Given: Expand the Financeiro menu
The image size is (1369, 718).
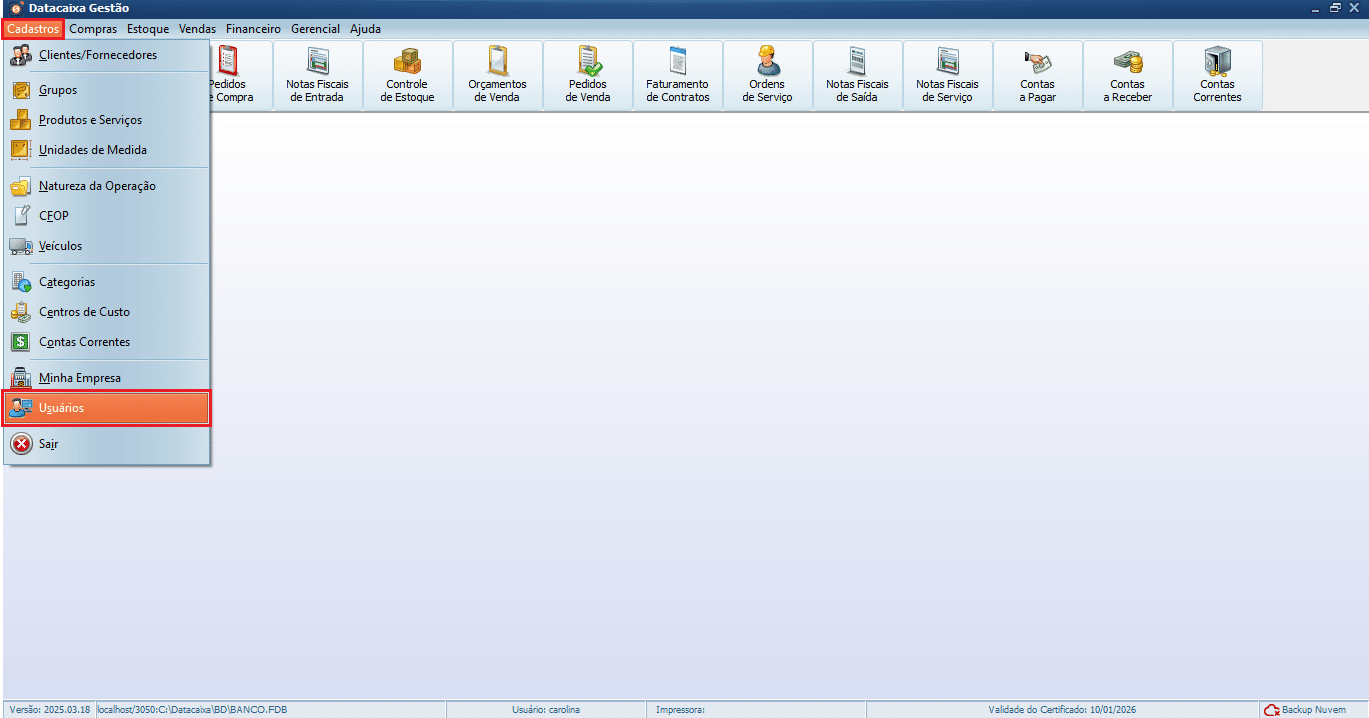Looking at the screenshot, I should (x=253, y=29).
